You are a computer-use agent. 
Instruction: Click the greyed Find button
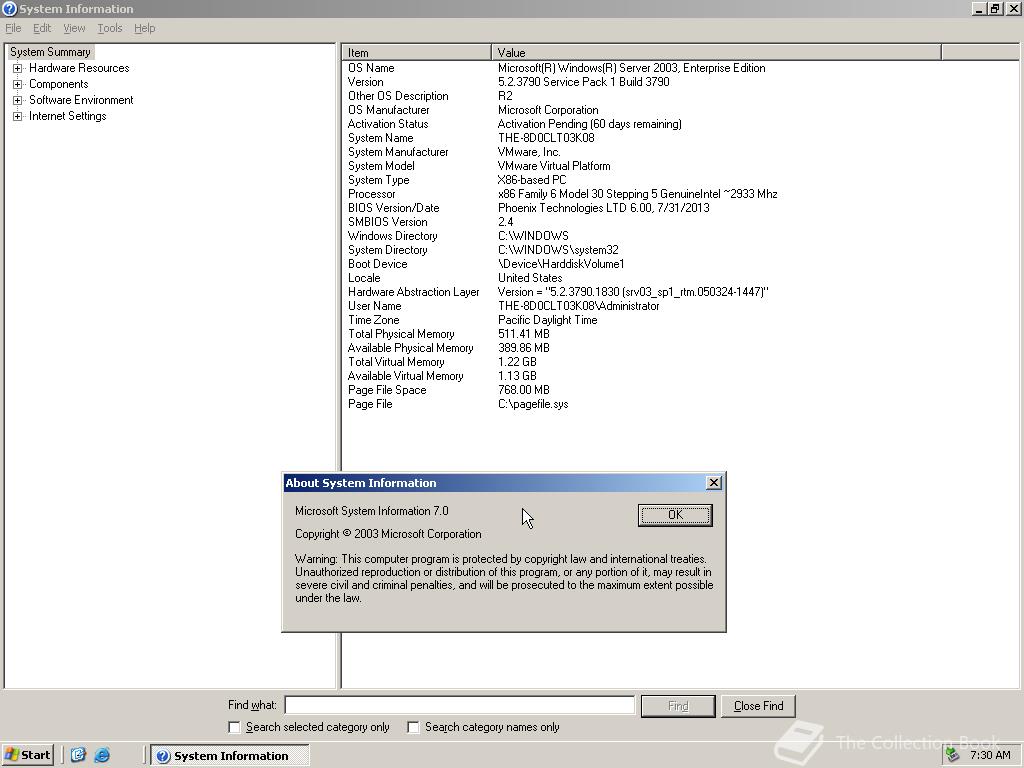(x=678, y=706)
